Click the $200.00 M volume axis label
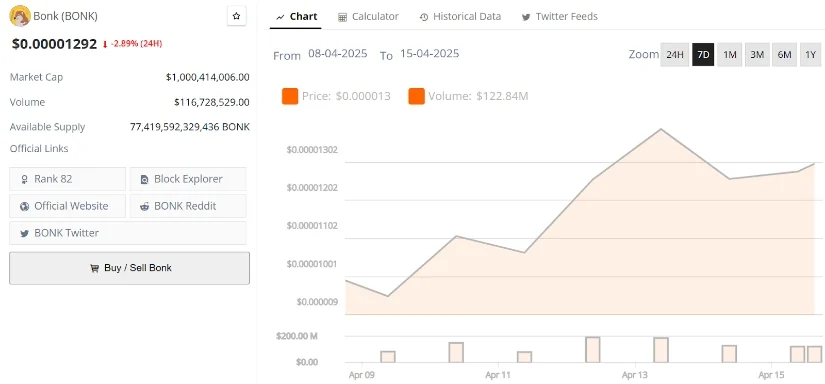 [x=296, y=336]
